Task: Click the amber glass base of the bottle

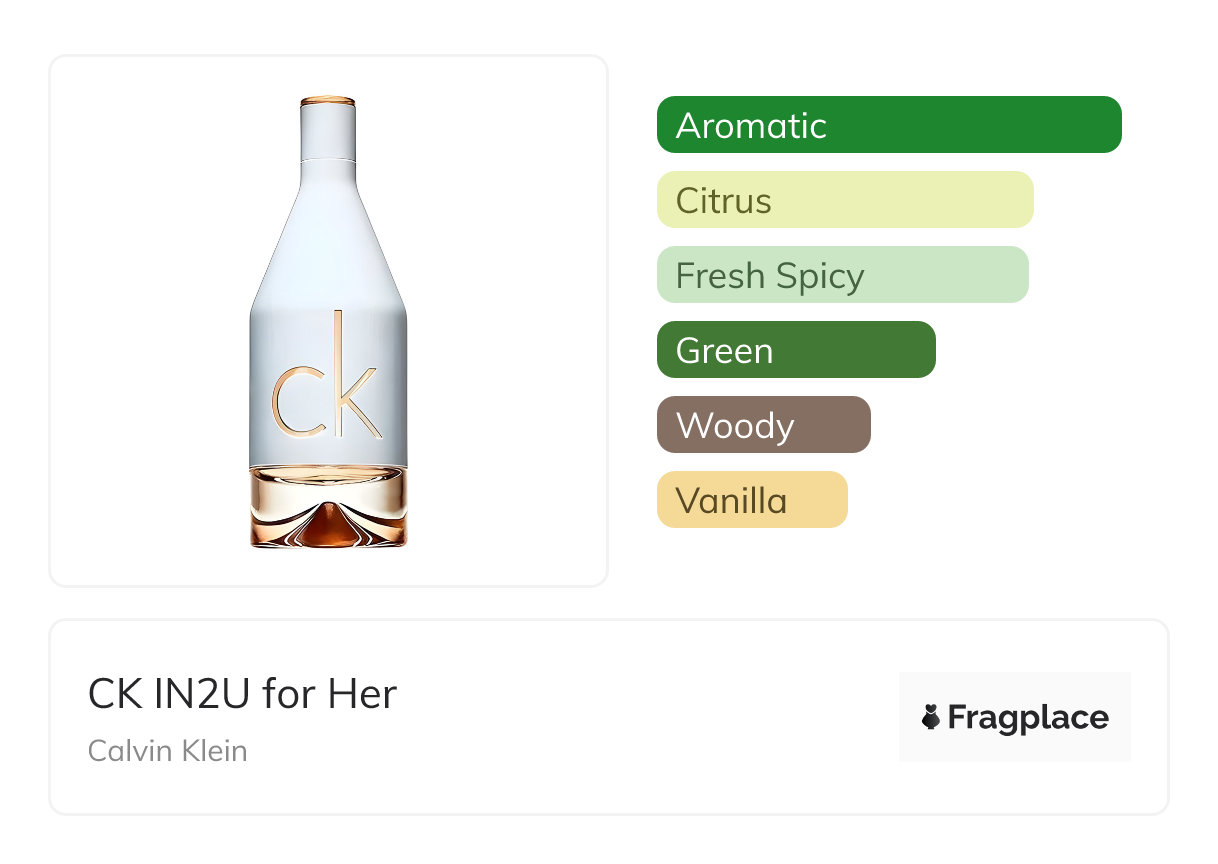Action: (x=328, y=508)
